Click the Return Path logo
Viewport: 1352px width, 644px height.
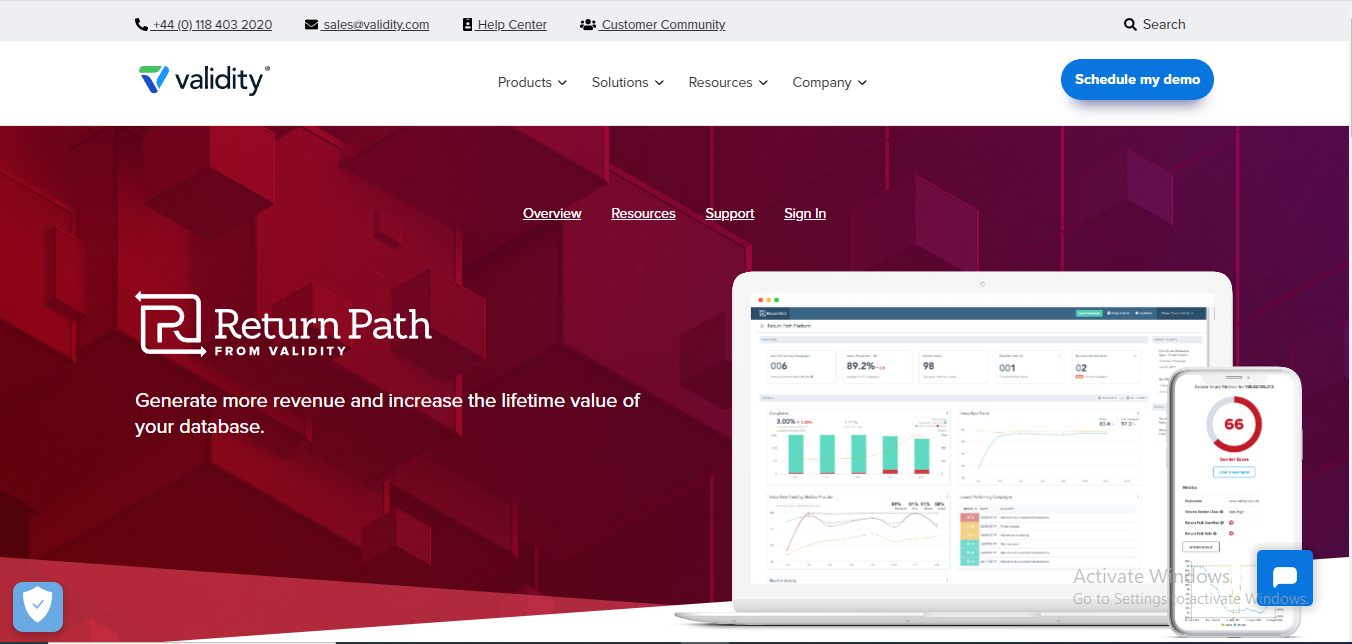pyautogui.click(x=284, y=323)
